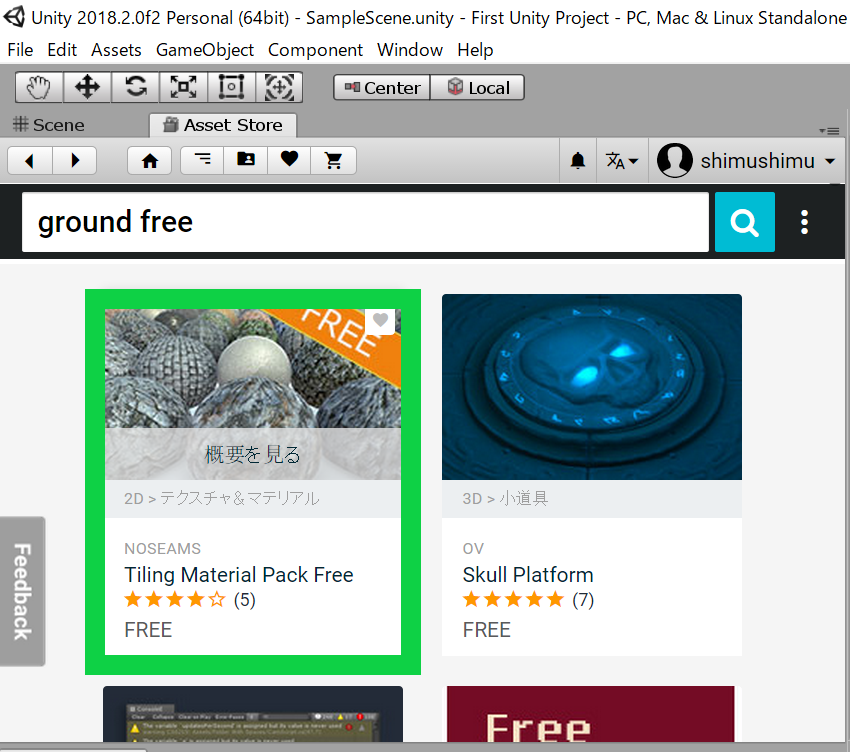Viewport: 850px width, 752px height.
Task: Select the Scale tool
Action: [x=183, y=88]
